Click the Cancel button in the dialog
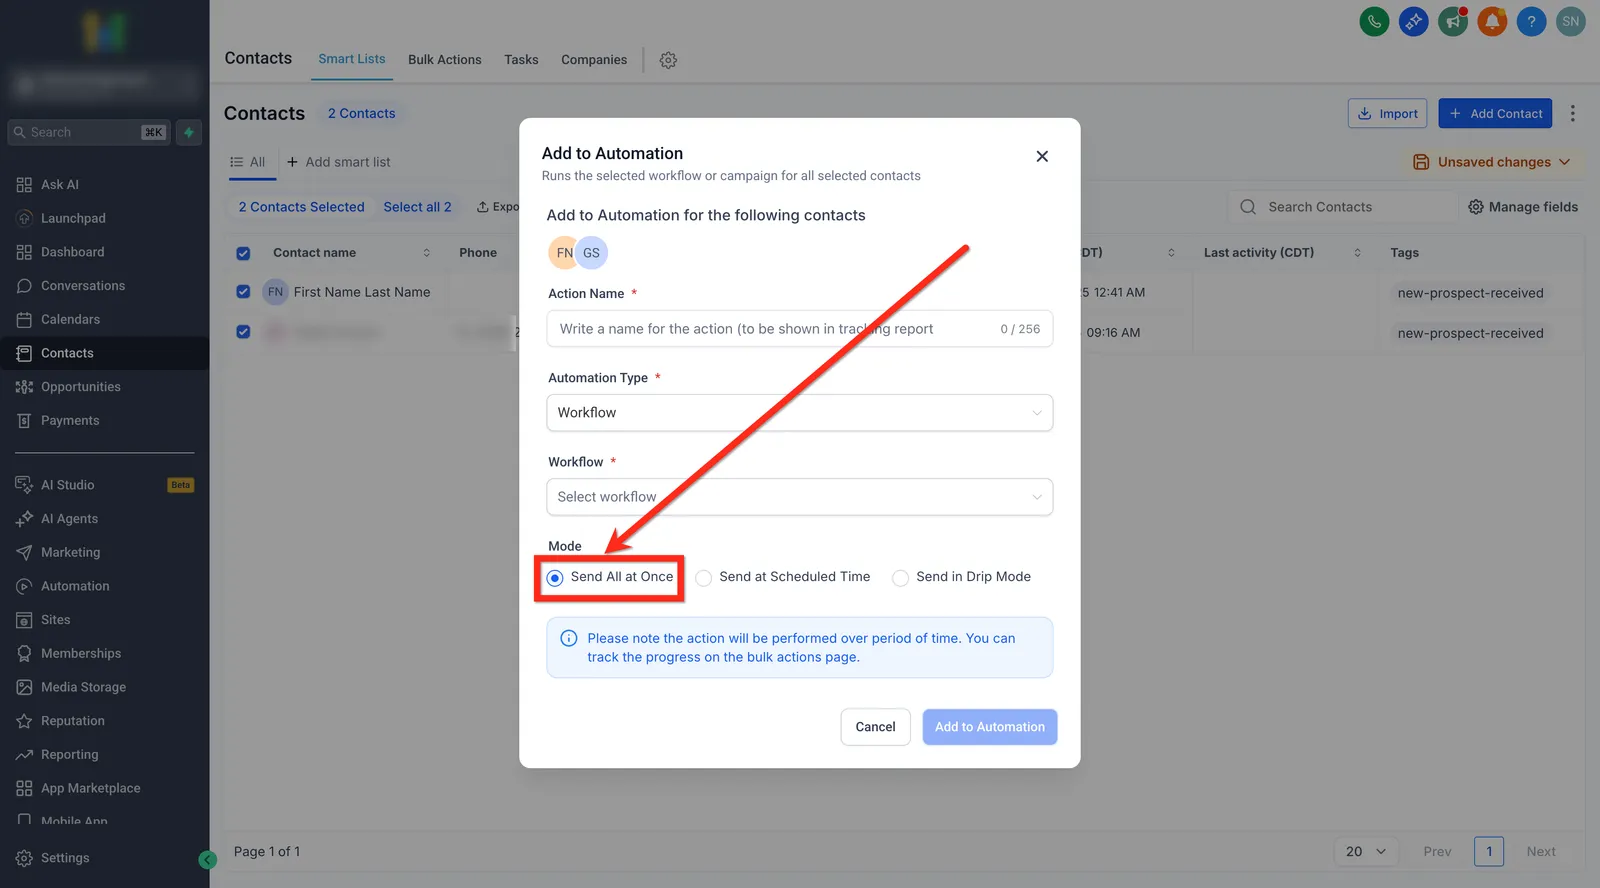Image resolution: width=1600 pixels, height=888 pixels. pyautogui.click(x=875, y=727)
